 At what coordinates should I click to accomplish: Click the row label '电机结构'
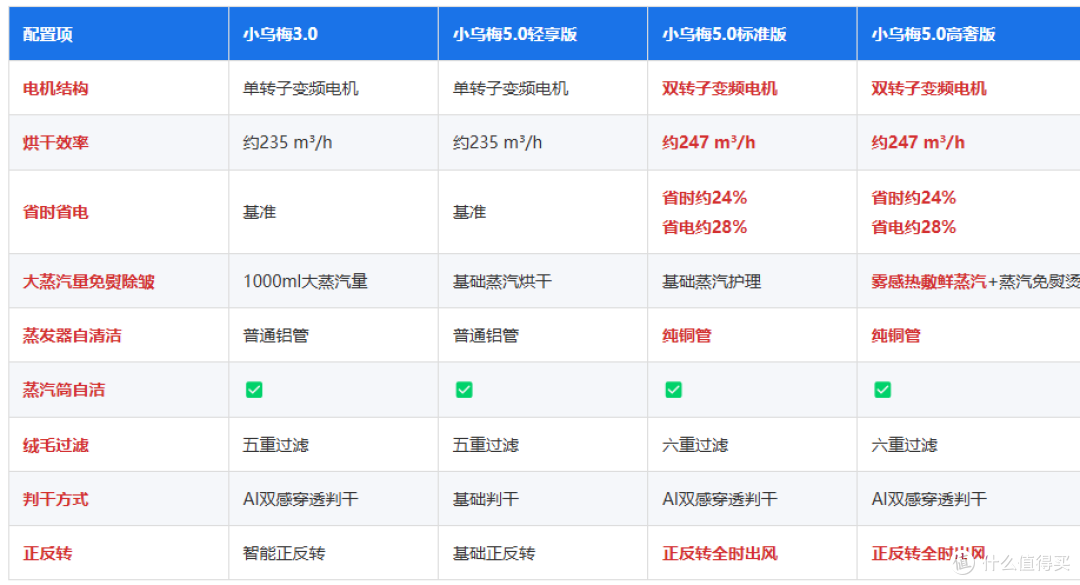pyautogui.click(x=56, y=88)
